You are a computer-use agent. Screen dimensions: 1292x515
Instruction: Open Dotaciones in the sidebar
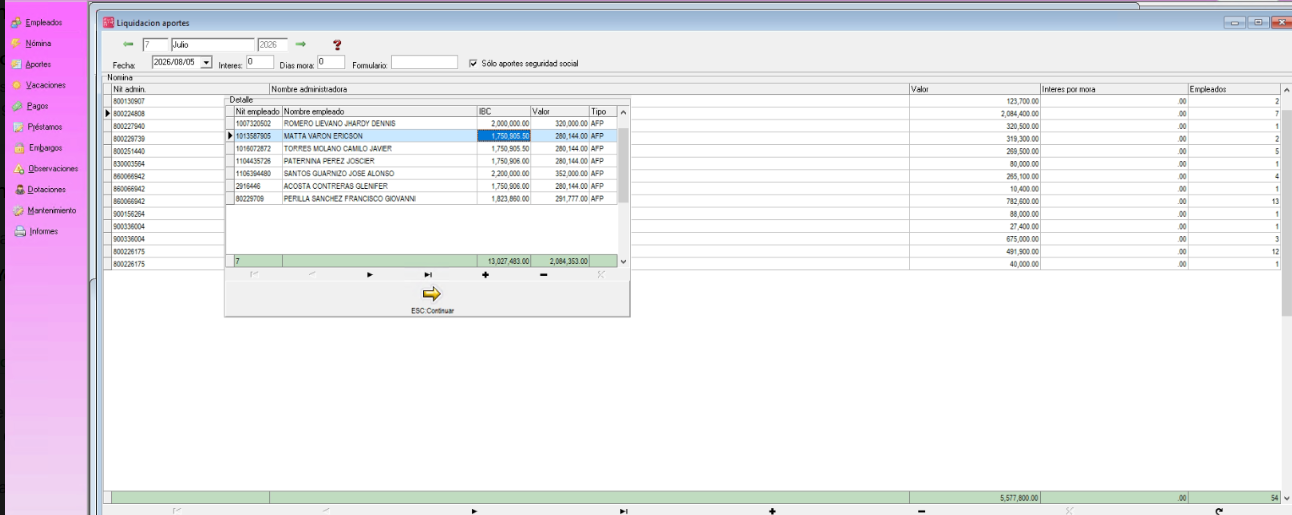tap(39, 190)
